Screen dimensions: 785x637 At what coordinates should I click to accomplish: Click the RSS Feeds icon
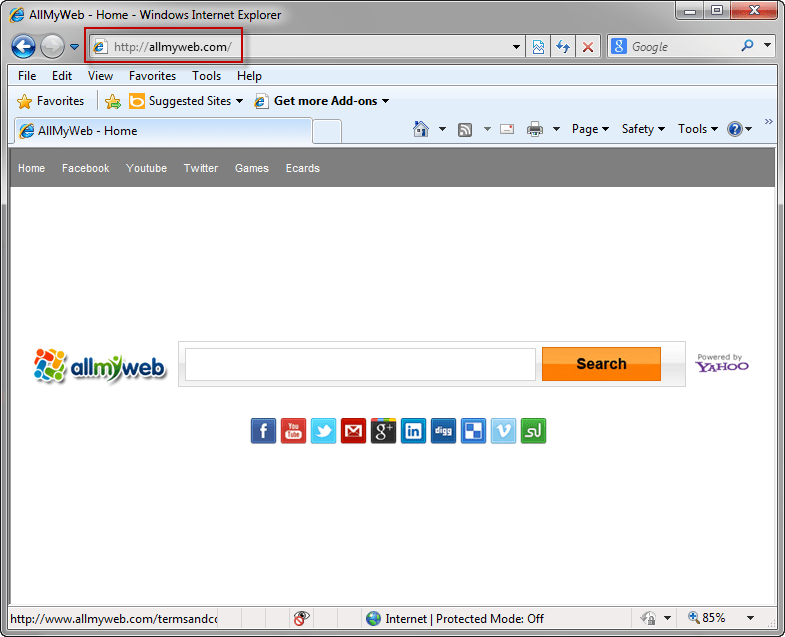click(x=465, y=130)
